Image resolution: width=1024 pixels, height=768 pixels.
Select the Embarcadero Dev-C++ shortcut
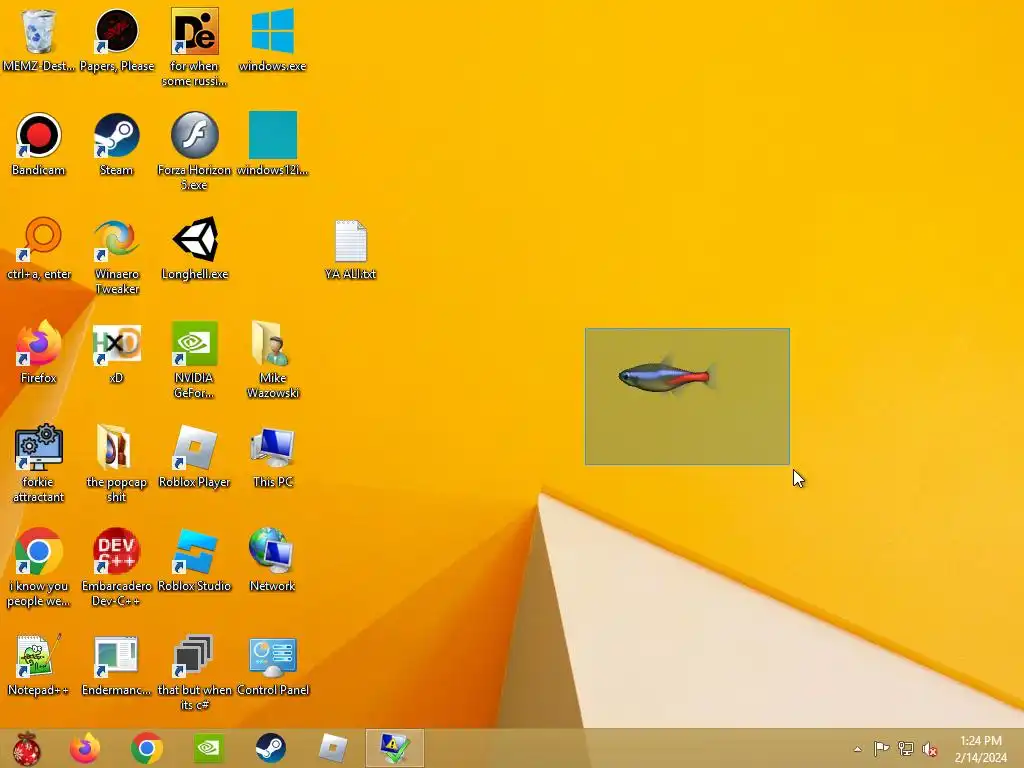[116, 567]
